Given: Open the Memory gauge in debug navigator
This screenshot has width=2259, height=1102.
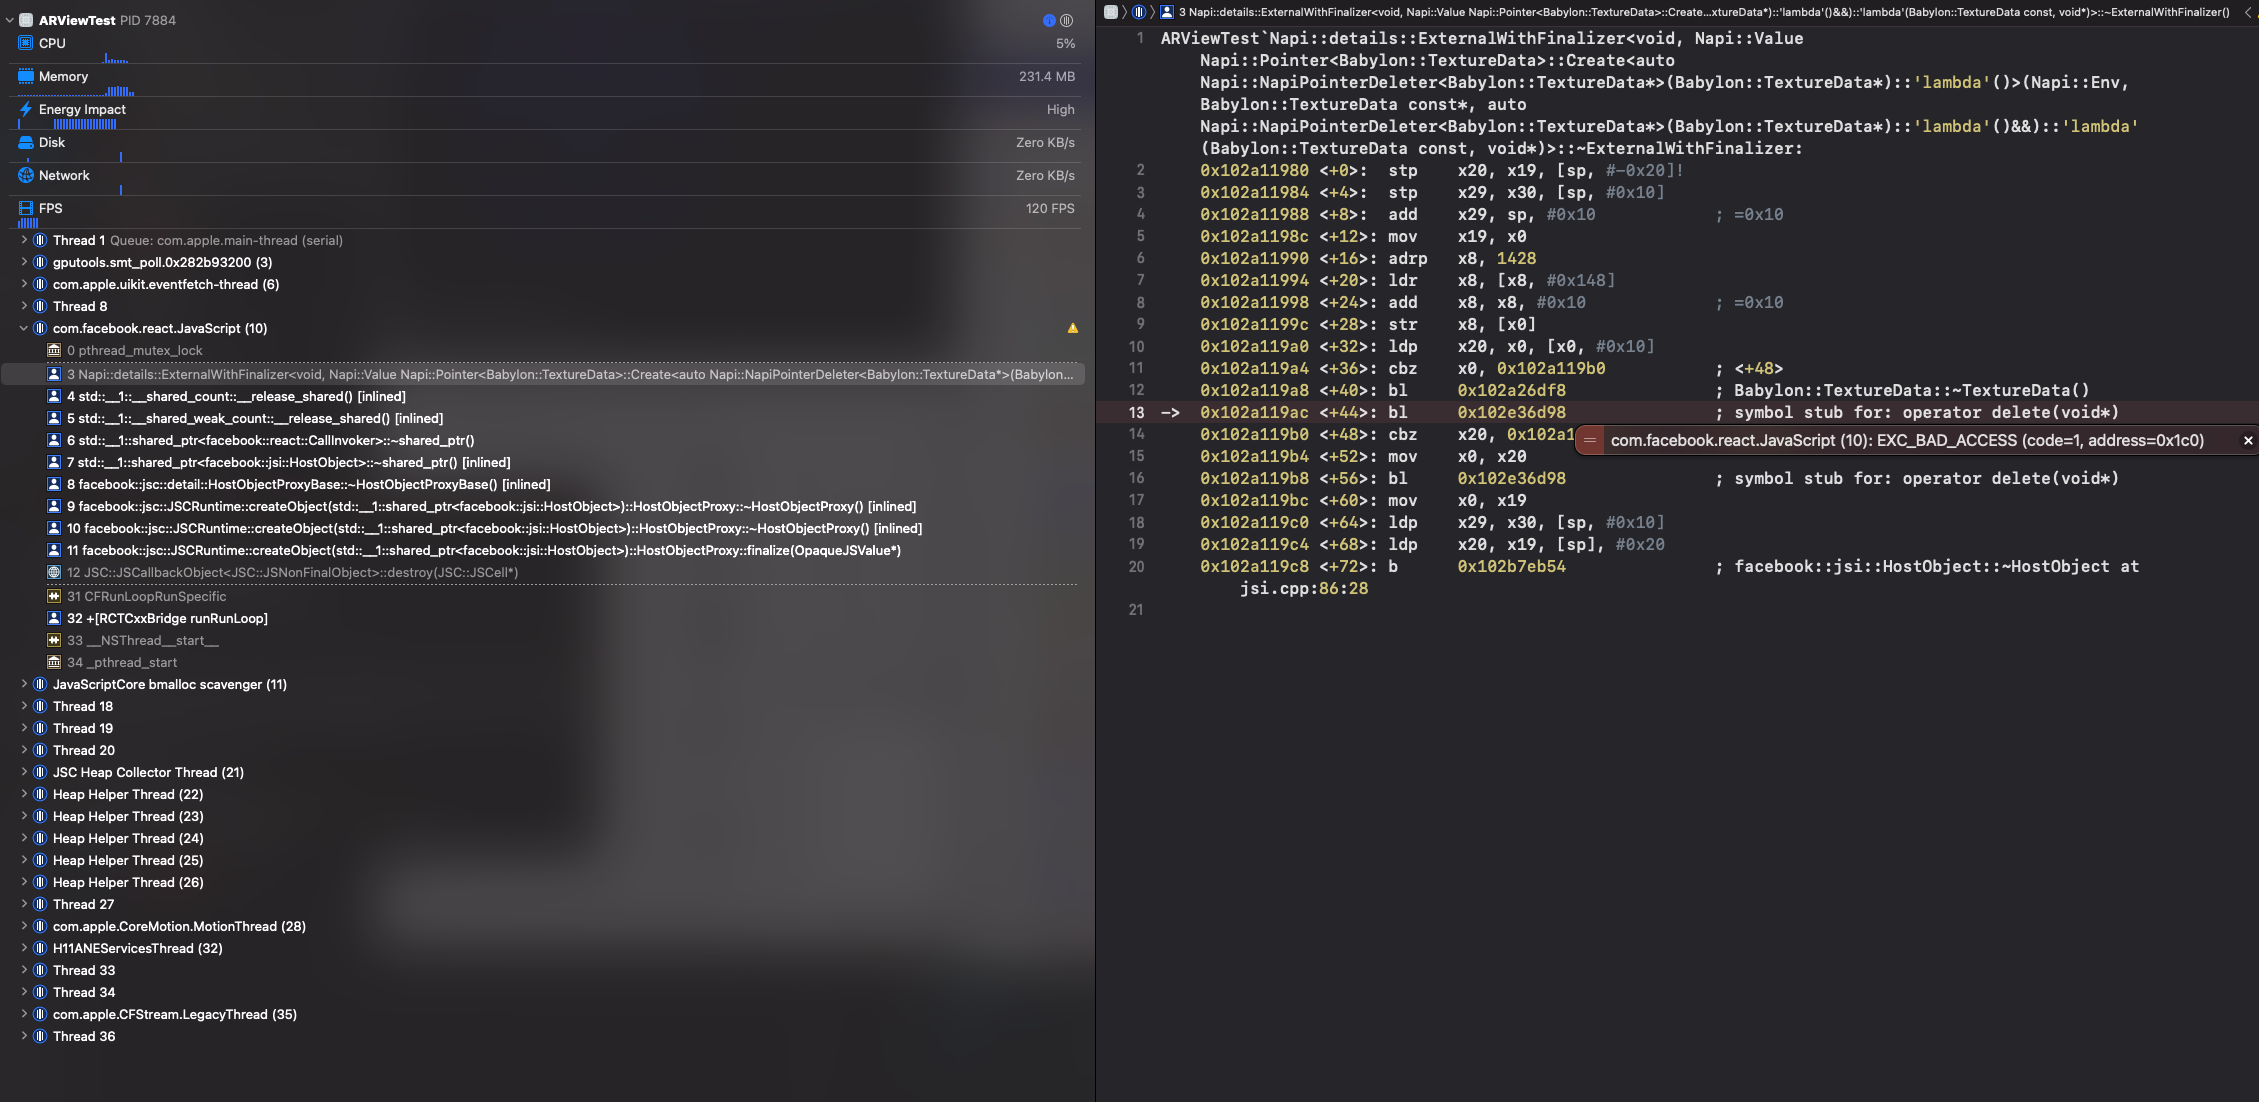Looking at the screenshot, I should pyautogui.click(x=25, y=76).
